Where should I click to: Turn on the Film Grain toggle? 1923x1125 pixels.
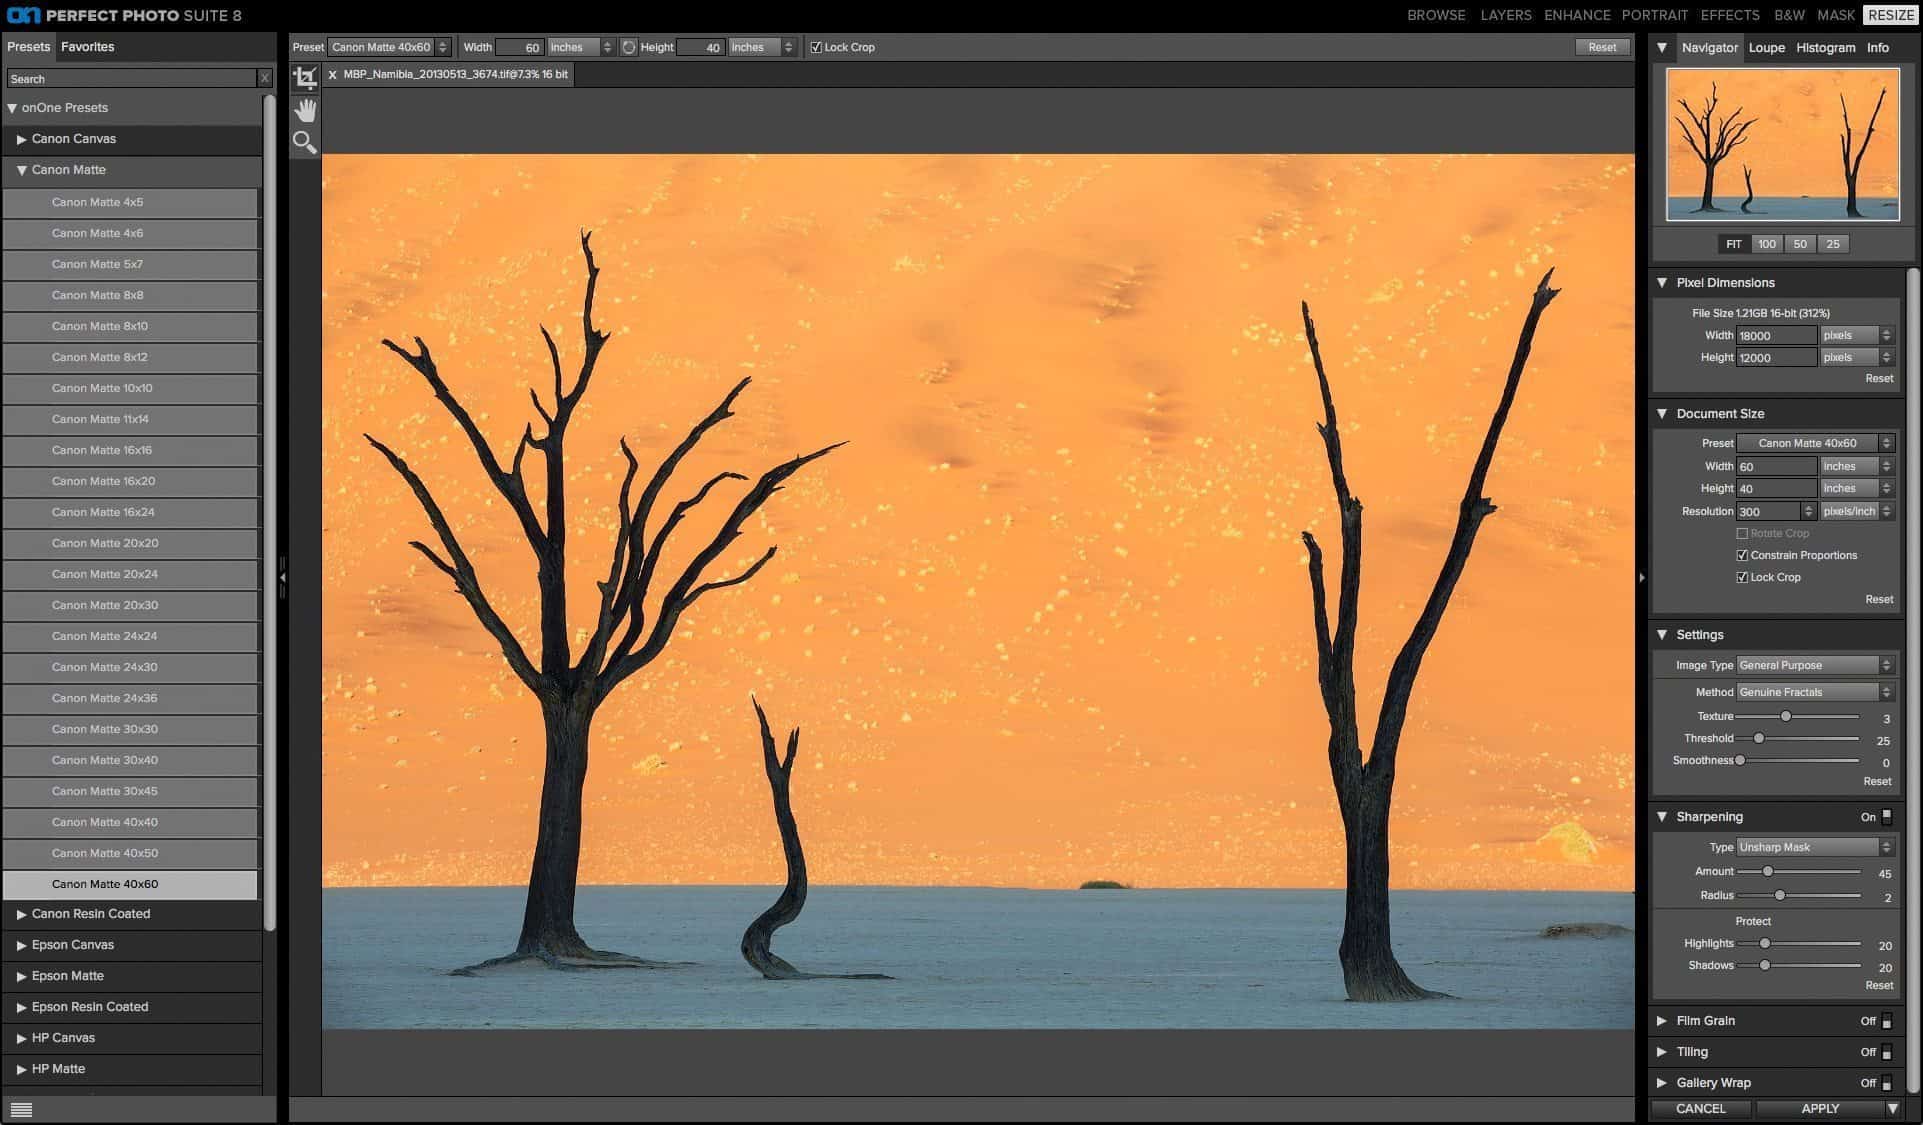coord(1886,1021)
